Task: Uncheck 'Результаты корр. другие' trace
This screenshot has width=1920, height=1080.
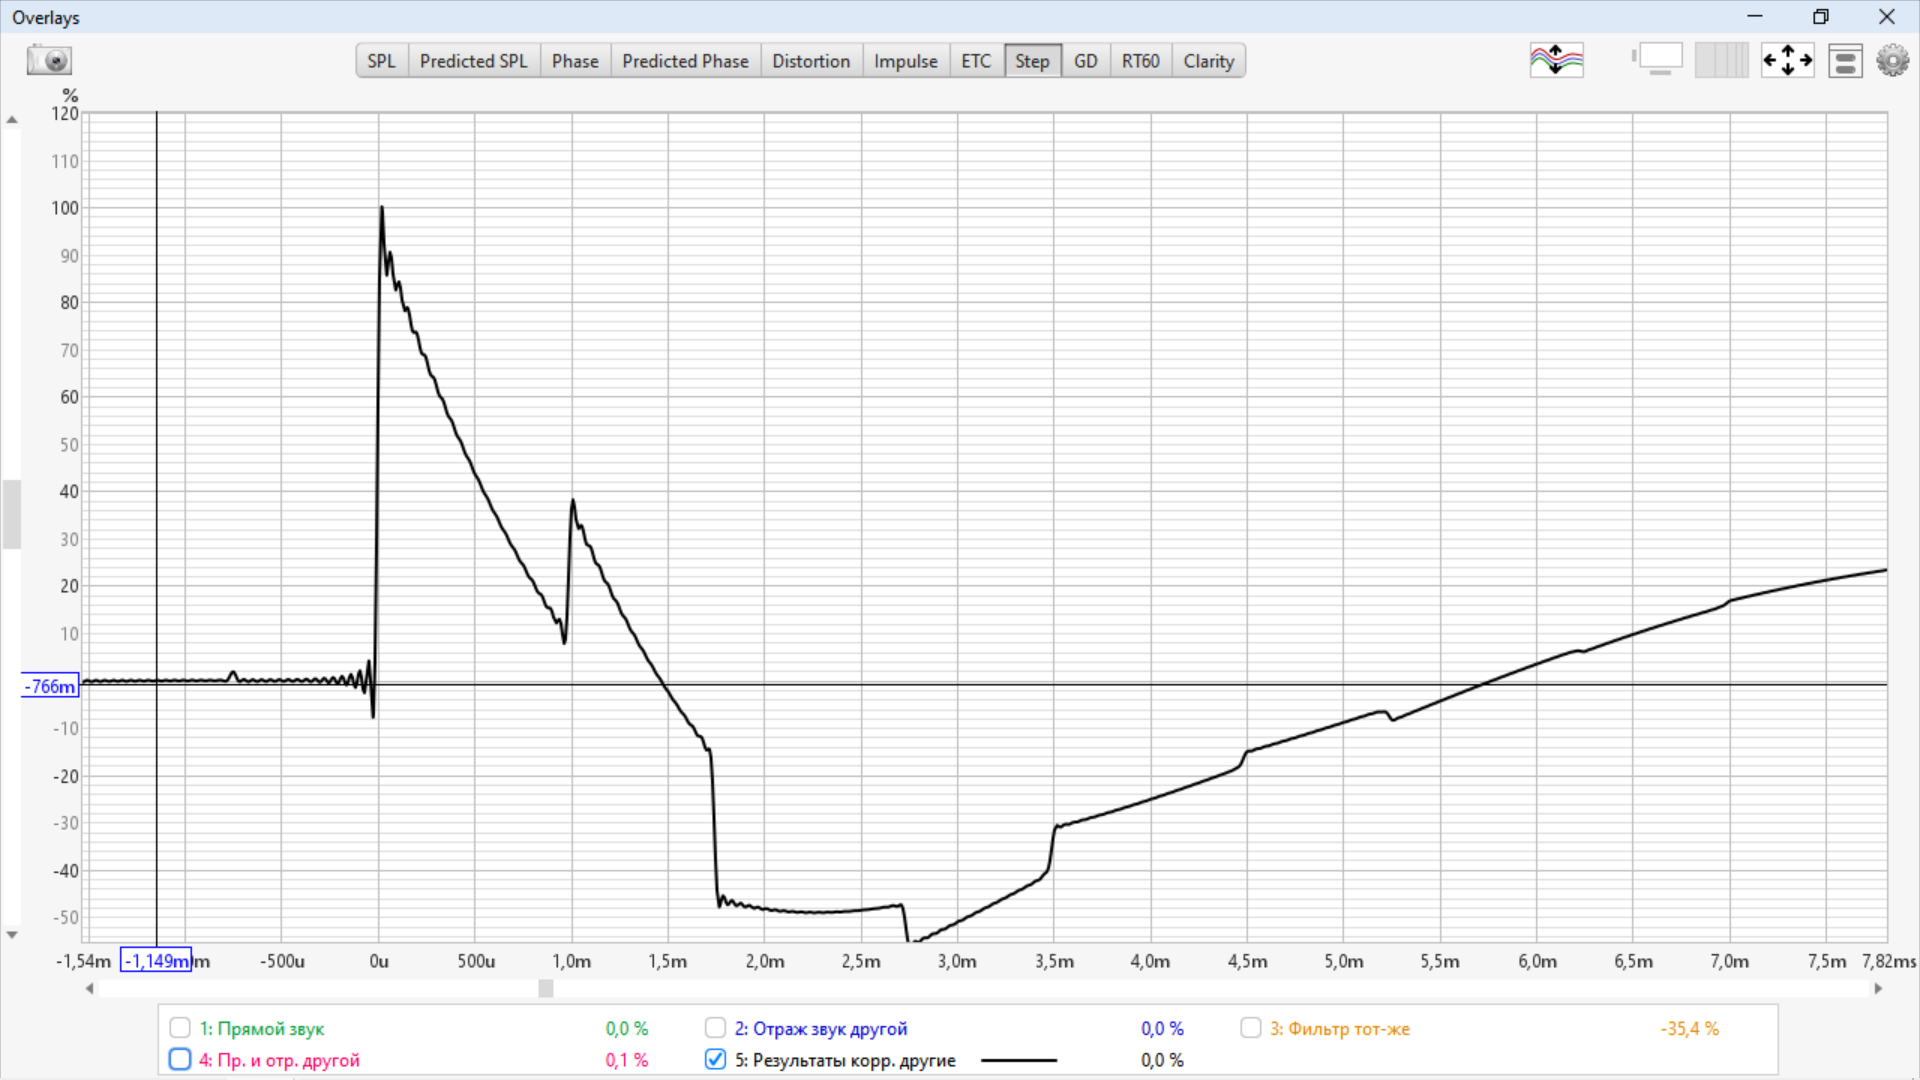Action: point(715,1060)
